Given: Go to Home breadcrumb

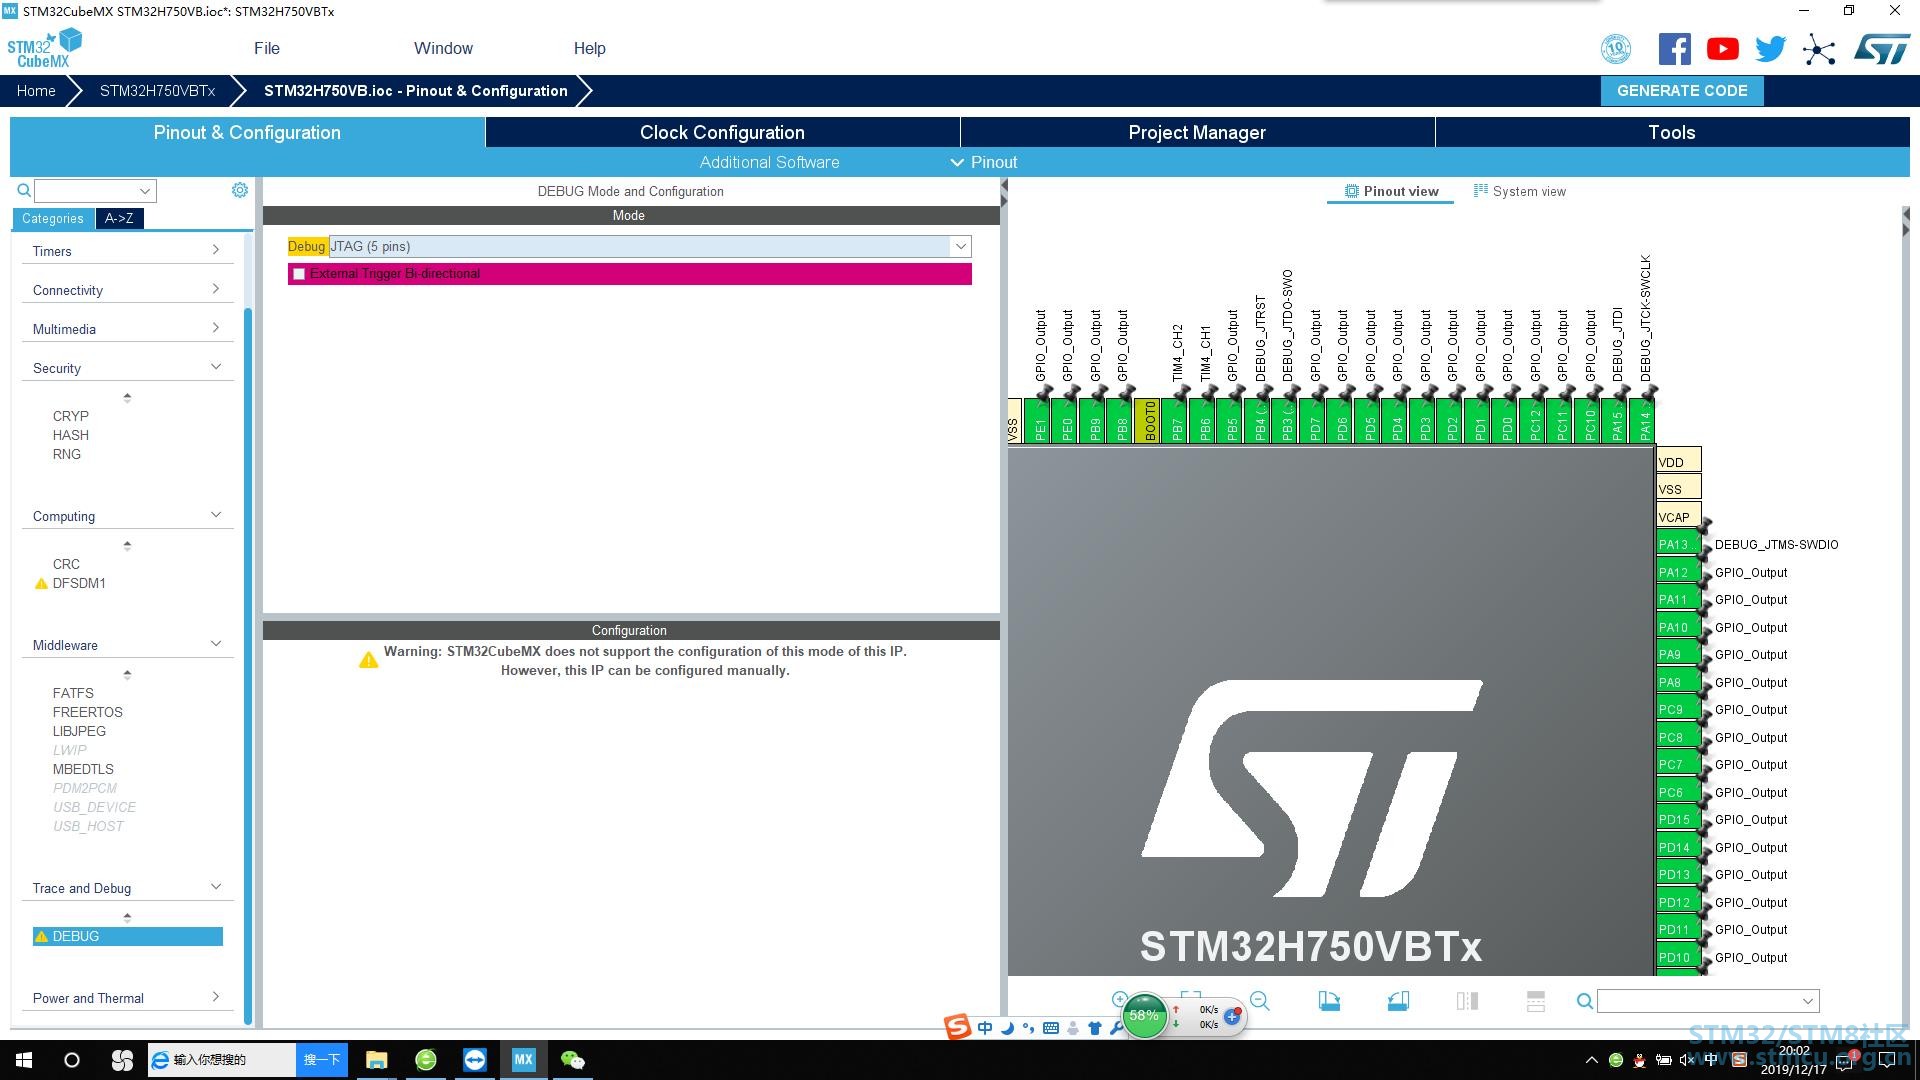Looking at the screenshot, I should 36,90.
